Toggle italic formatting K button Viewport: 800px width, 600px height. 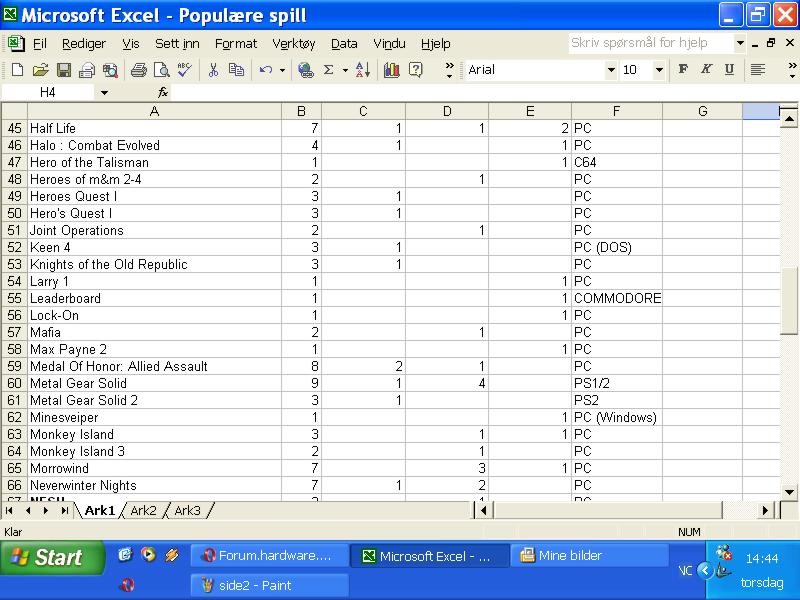706,69
